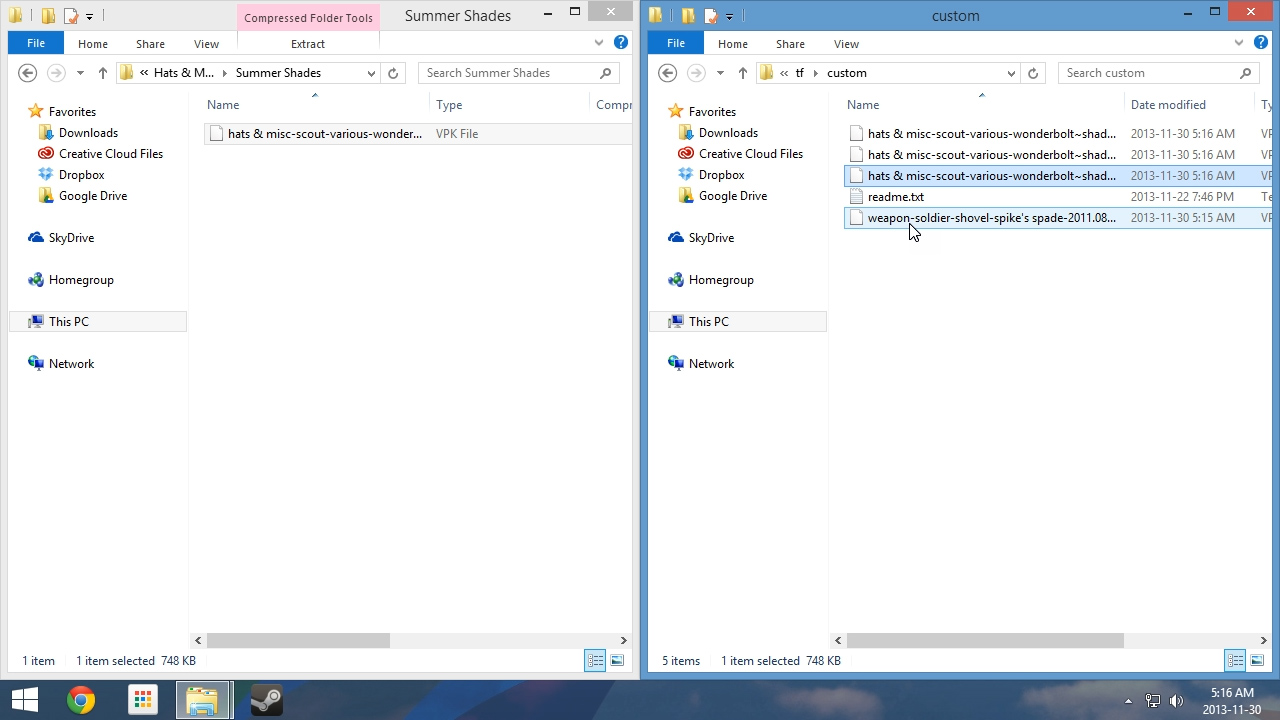Viewport: 1280px width, 720px height.
Task: Switch custom window to details view
Action: click(1235, 661)
